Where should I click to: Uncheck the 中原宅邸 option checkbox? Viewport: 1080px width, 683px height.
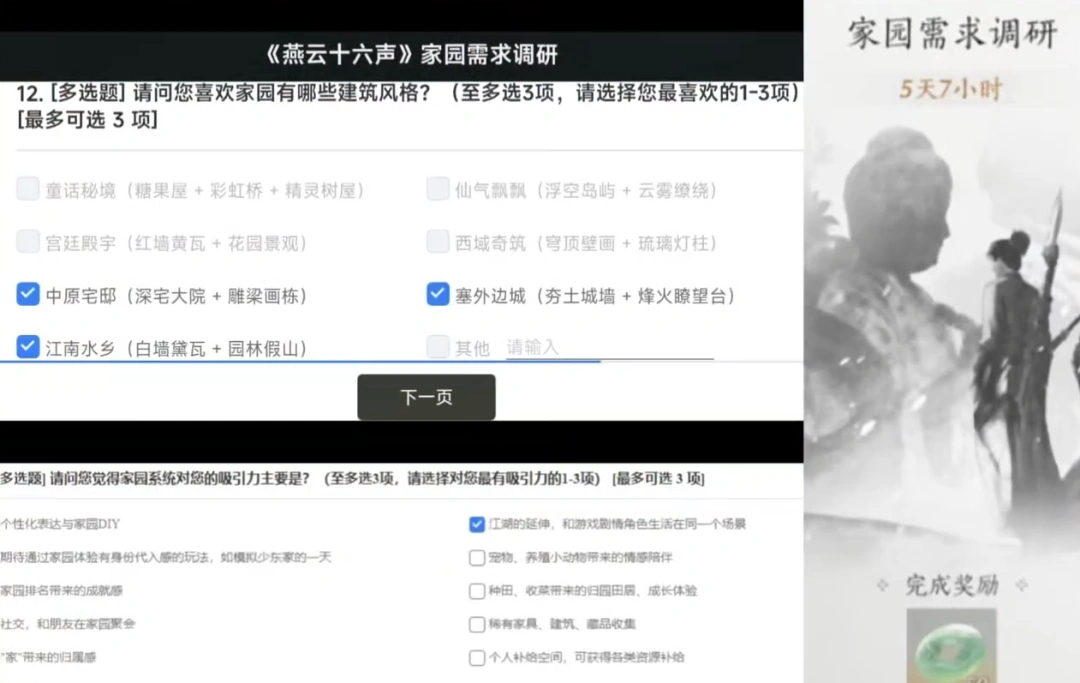[28, 294]
